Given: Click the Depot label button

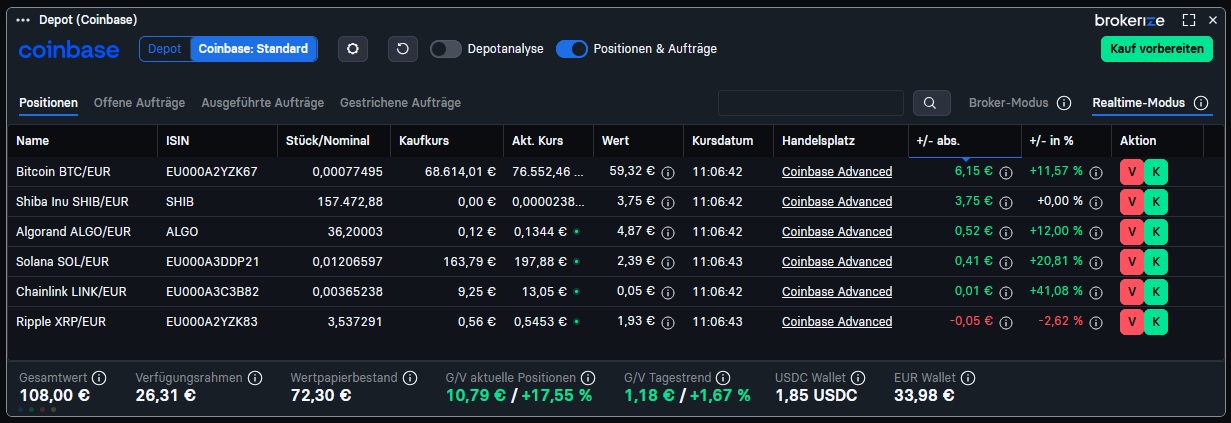Looking at the screenshot, I should click(165, 48).
